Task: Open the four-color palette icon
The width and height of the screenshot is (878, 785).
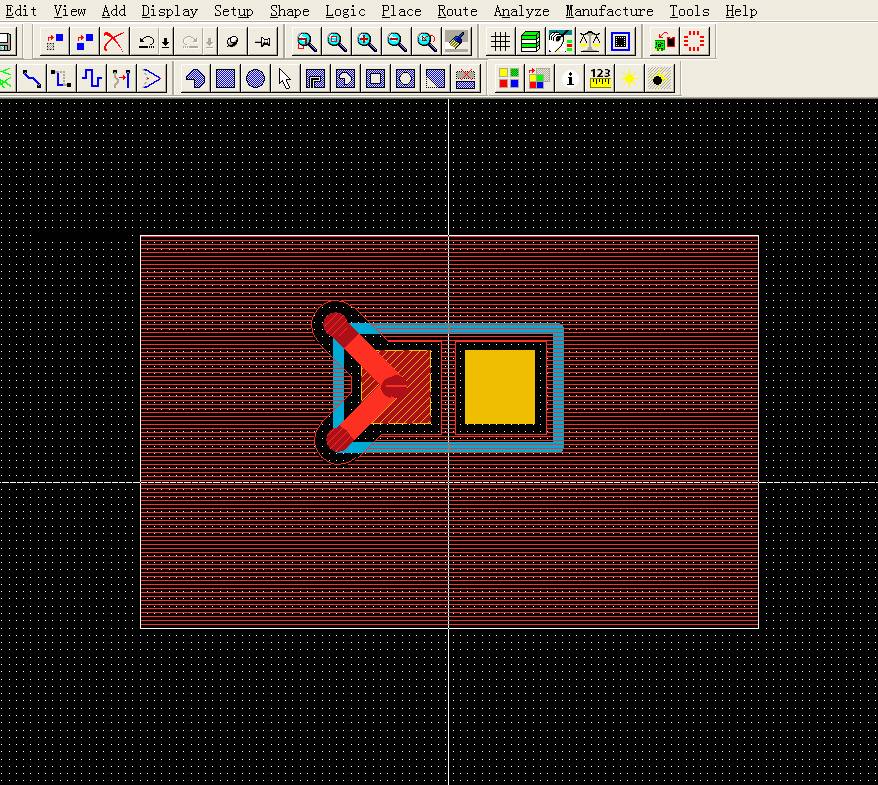Action: tap(509, 78)
